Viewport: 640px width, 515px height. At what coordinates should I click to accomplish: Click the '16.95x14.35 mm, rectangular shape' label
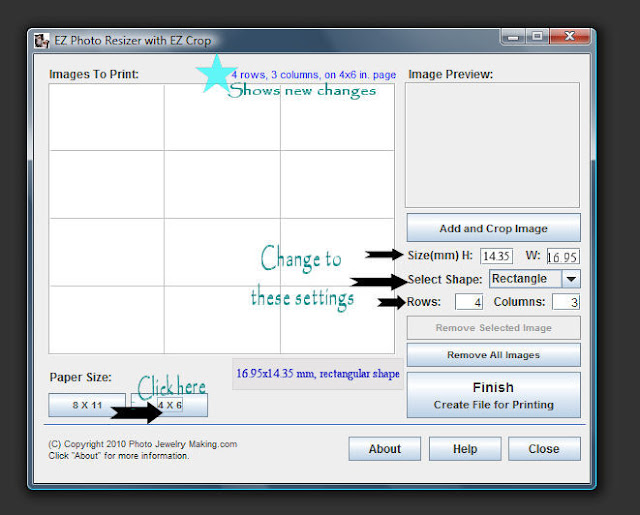[x=318, y=374]
